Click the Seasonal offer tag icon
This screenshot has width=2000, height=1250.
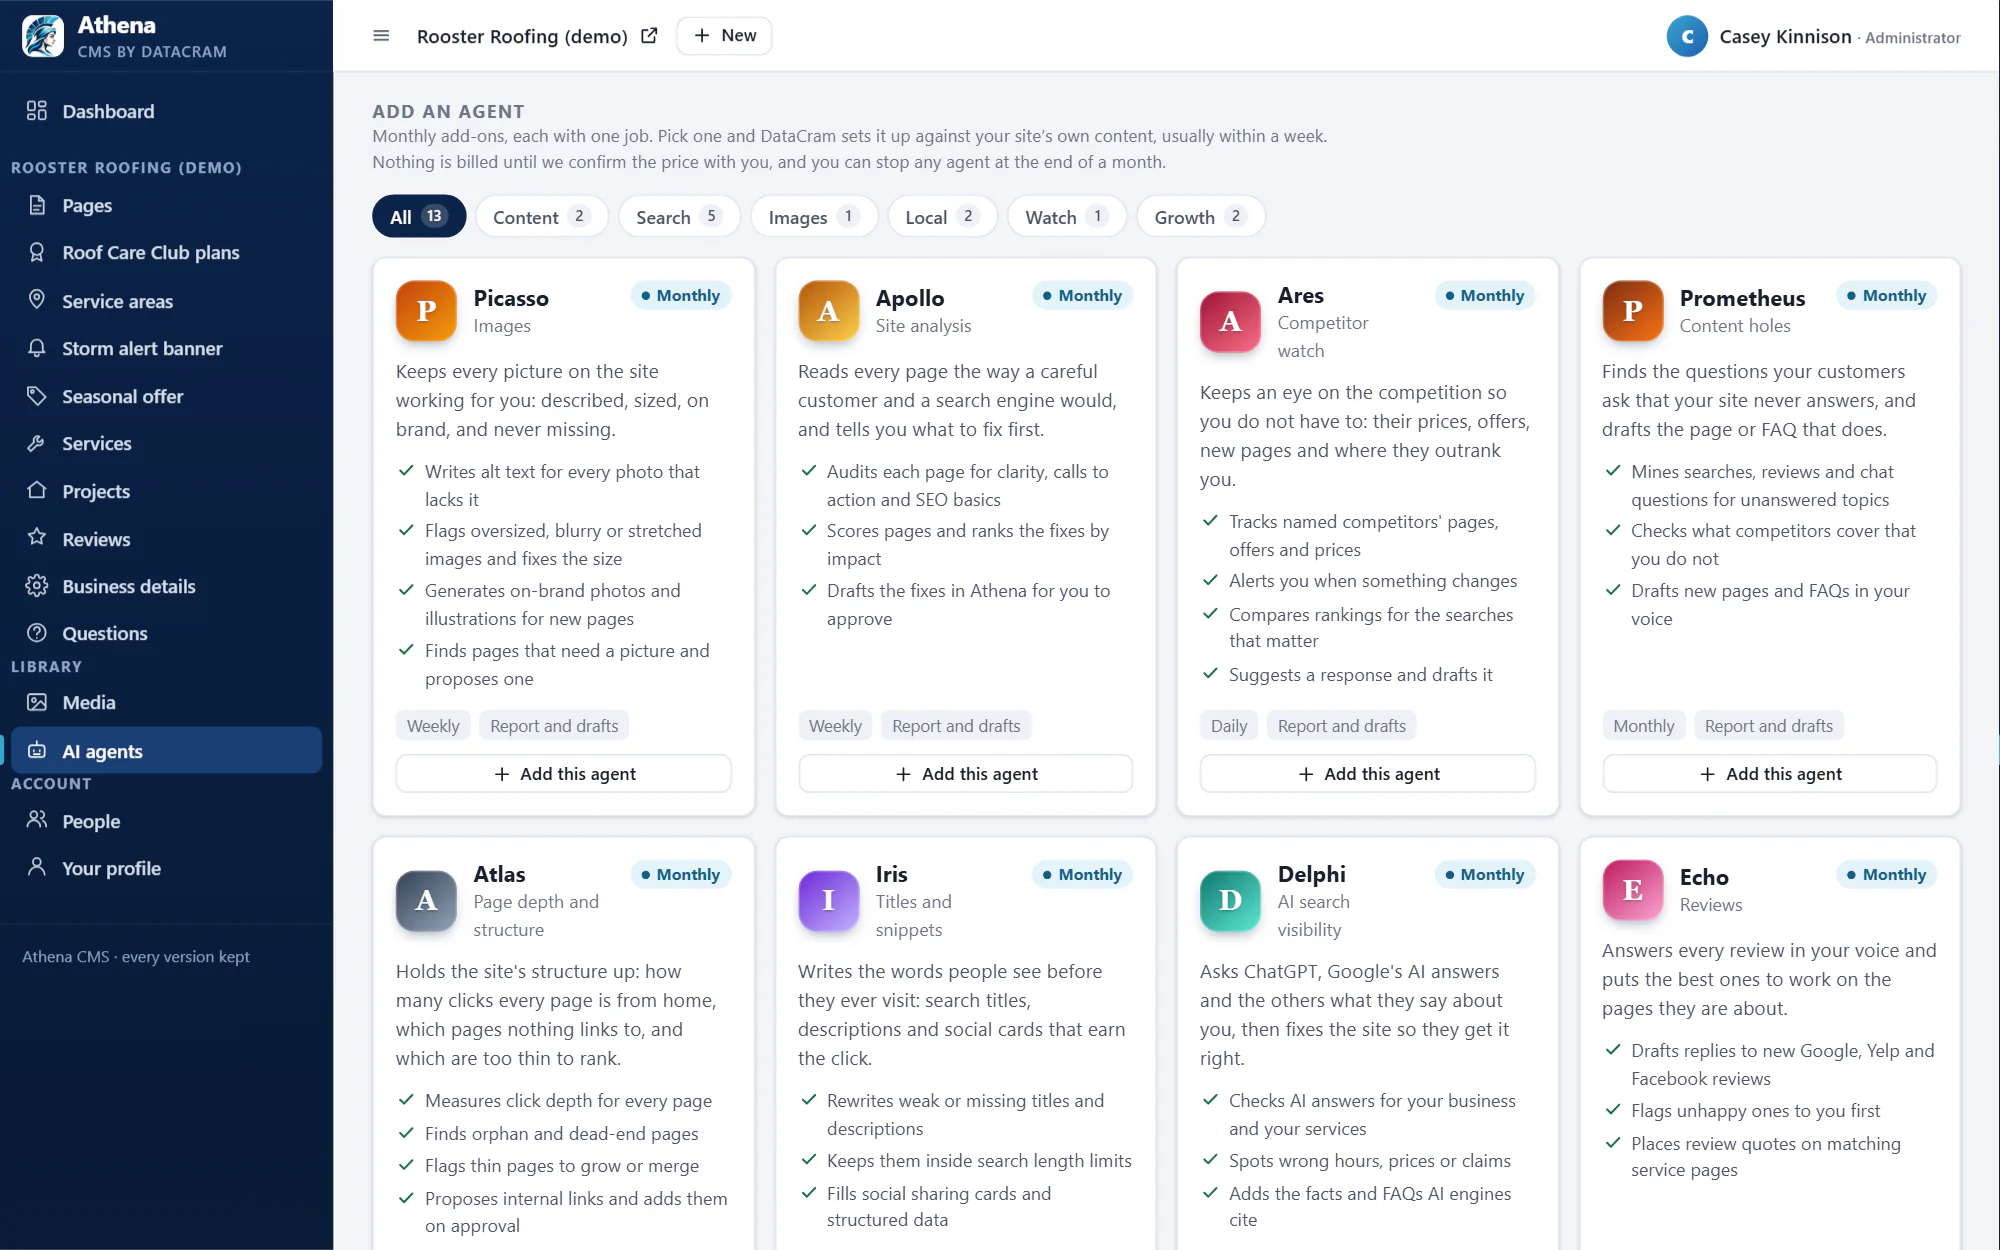click(37, 396)
